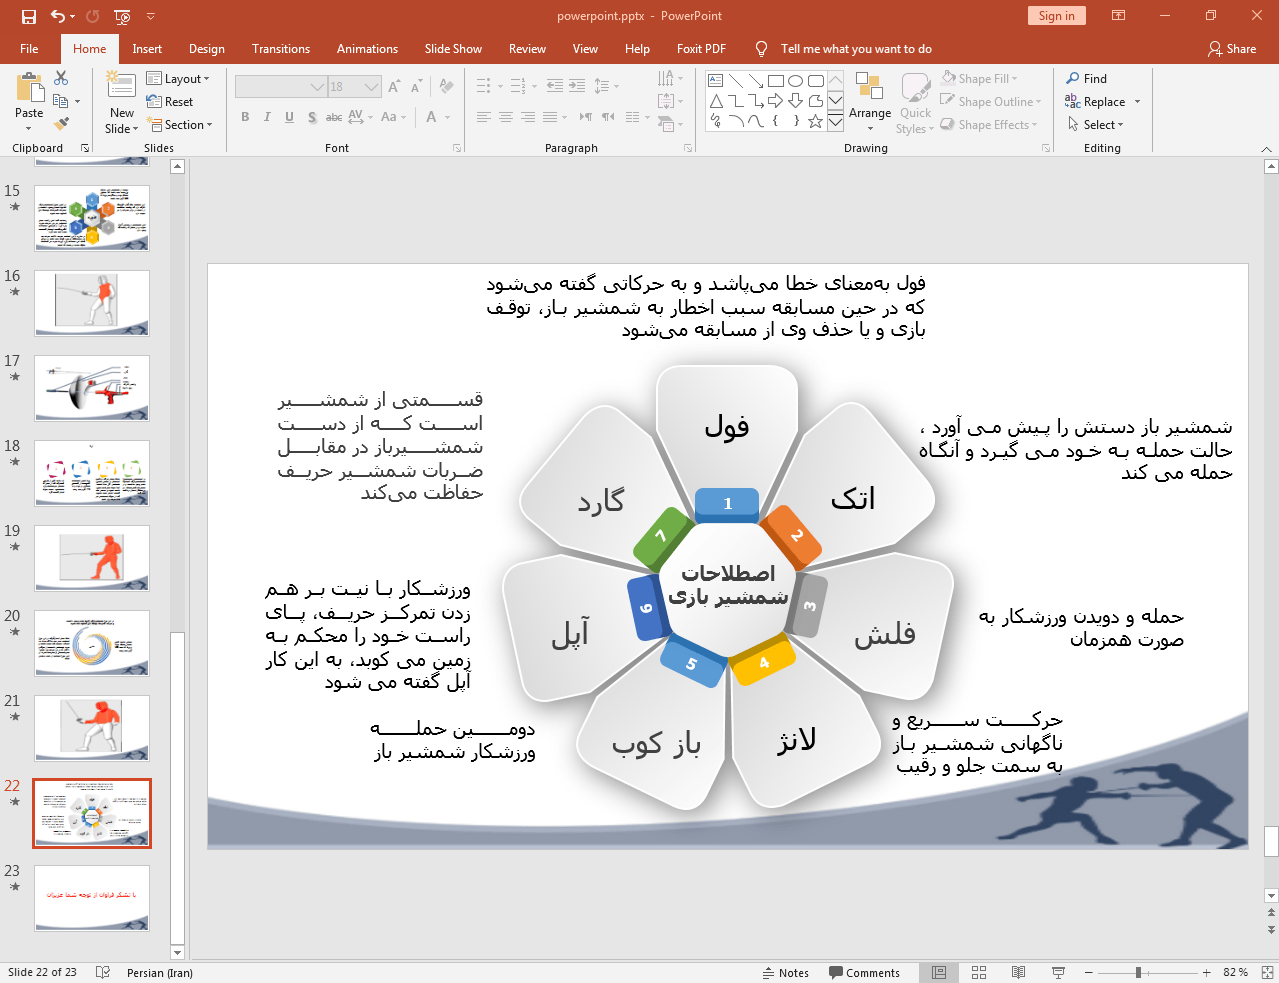This screenshot has height=983, width=1279.
Task: Open the font name combo box
Action: pyautogui.click(x=281, y=87)
